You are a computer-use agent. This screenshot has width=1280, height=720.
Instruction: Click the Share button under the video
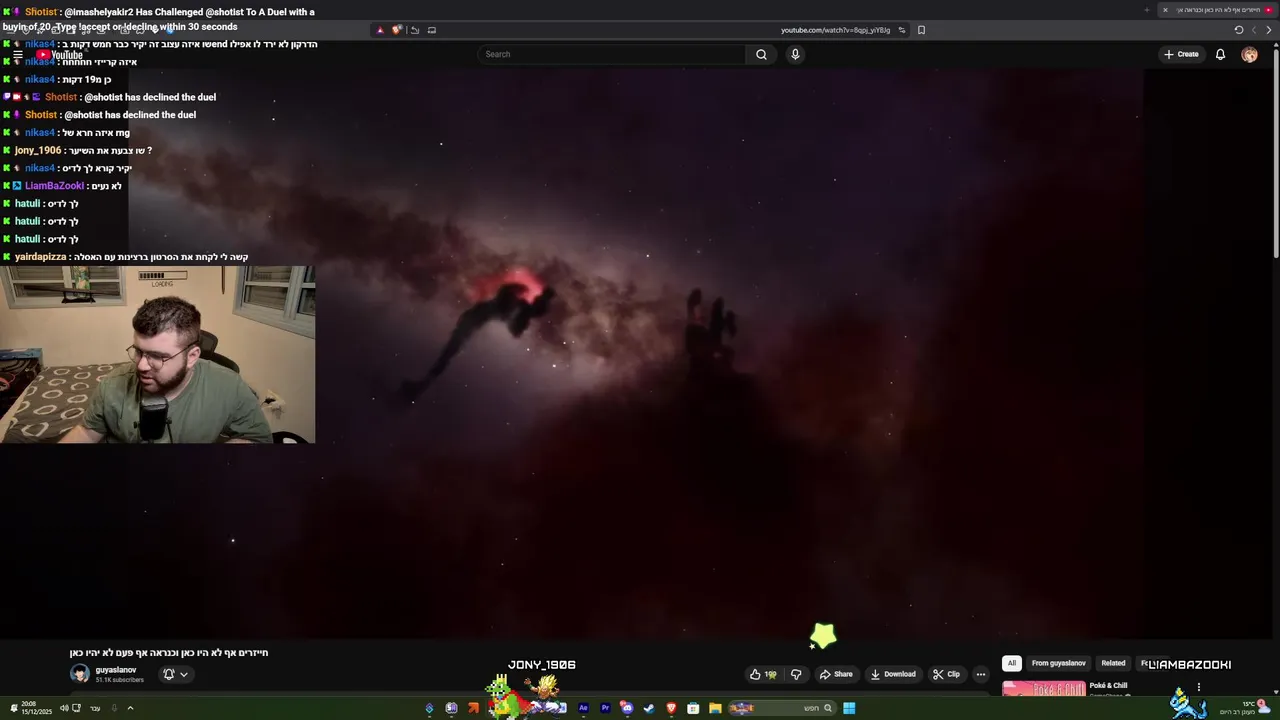(x=836, y=674)
